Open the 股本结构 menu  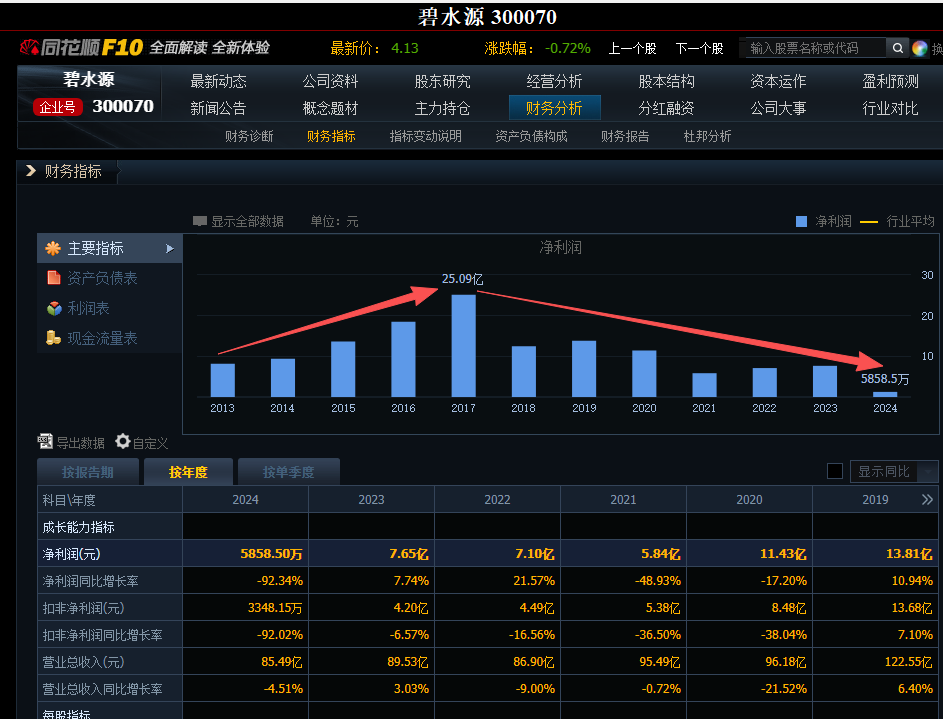click(666, 81)
